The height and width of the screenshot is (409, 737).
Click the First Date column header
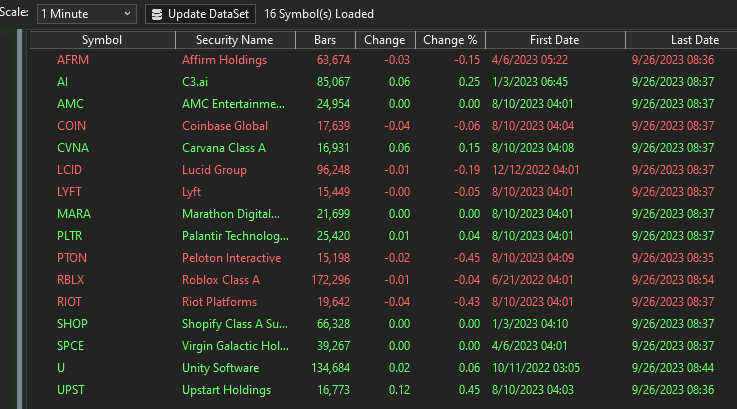[554, 40]
